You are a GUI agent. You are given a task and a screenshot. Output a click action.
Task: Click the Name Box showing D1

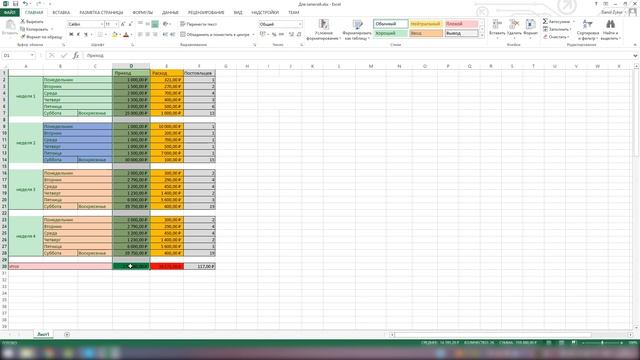(x=18, y=55)
